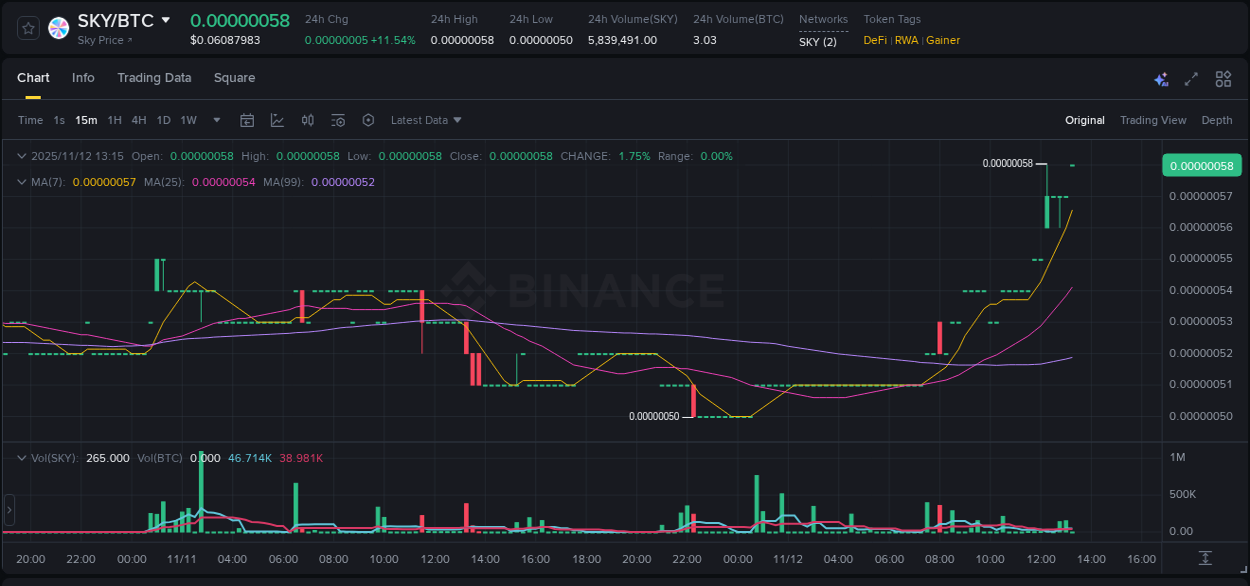Expand chart to fullscreen with arrows icon
This screenshot has width=1250, height=586.
1190,78
